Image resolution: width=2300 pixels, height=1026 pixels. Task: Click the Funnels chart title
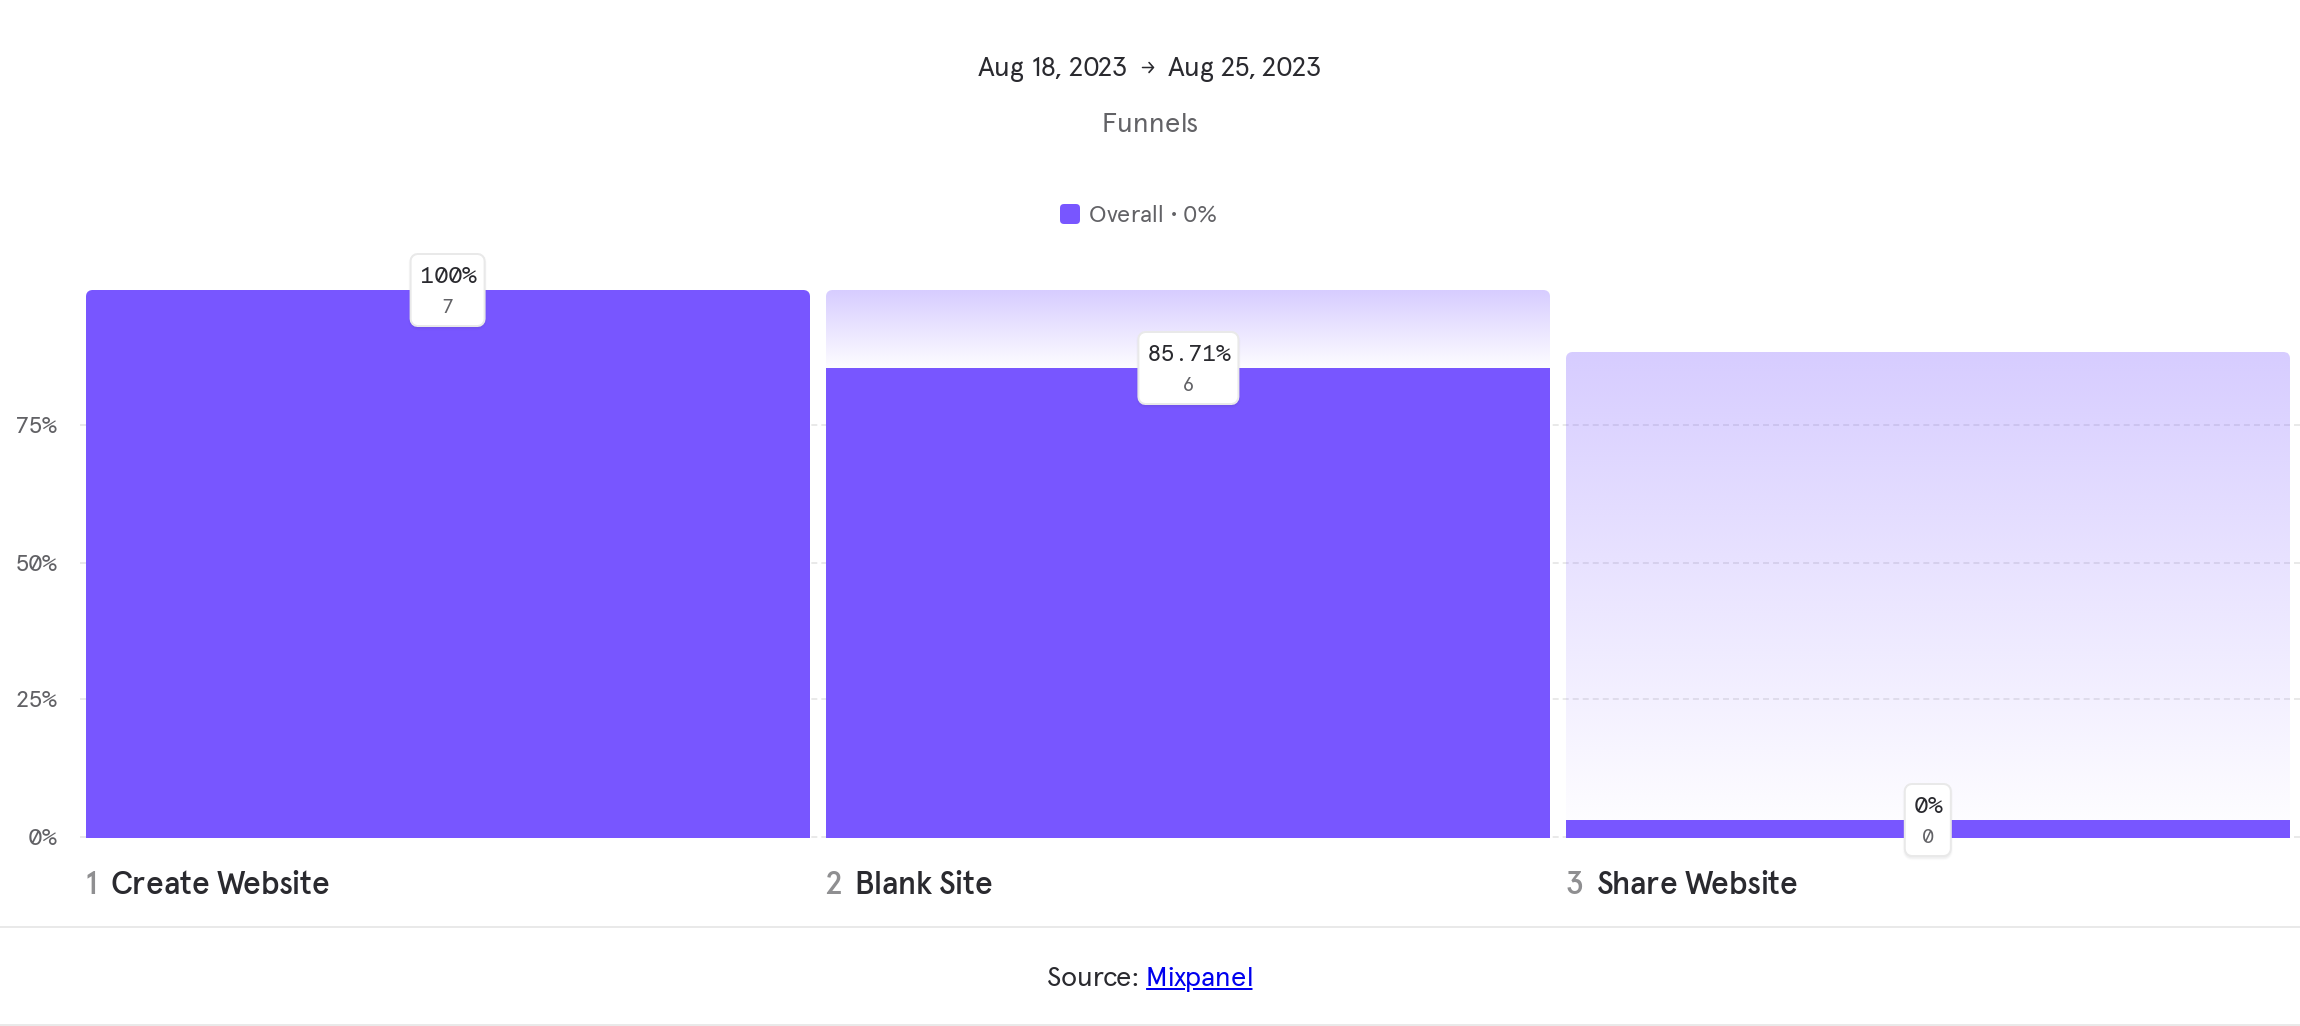1150,123
